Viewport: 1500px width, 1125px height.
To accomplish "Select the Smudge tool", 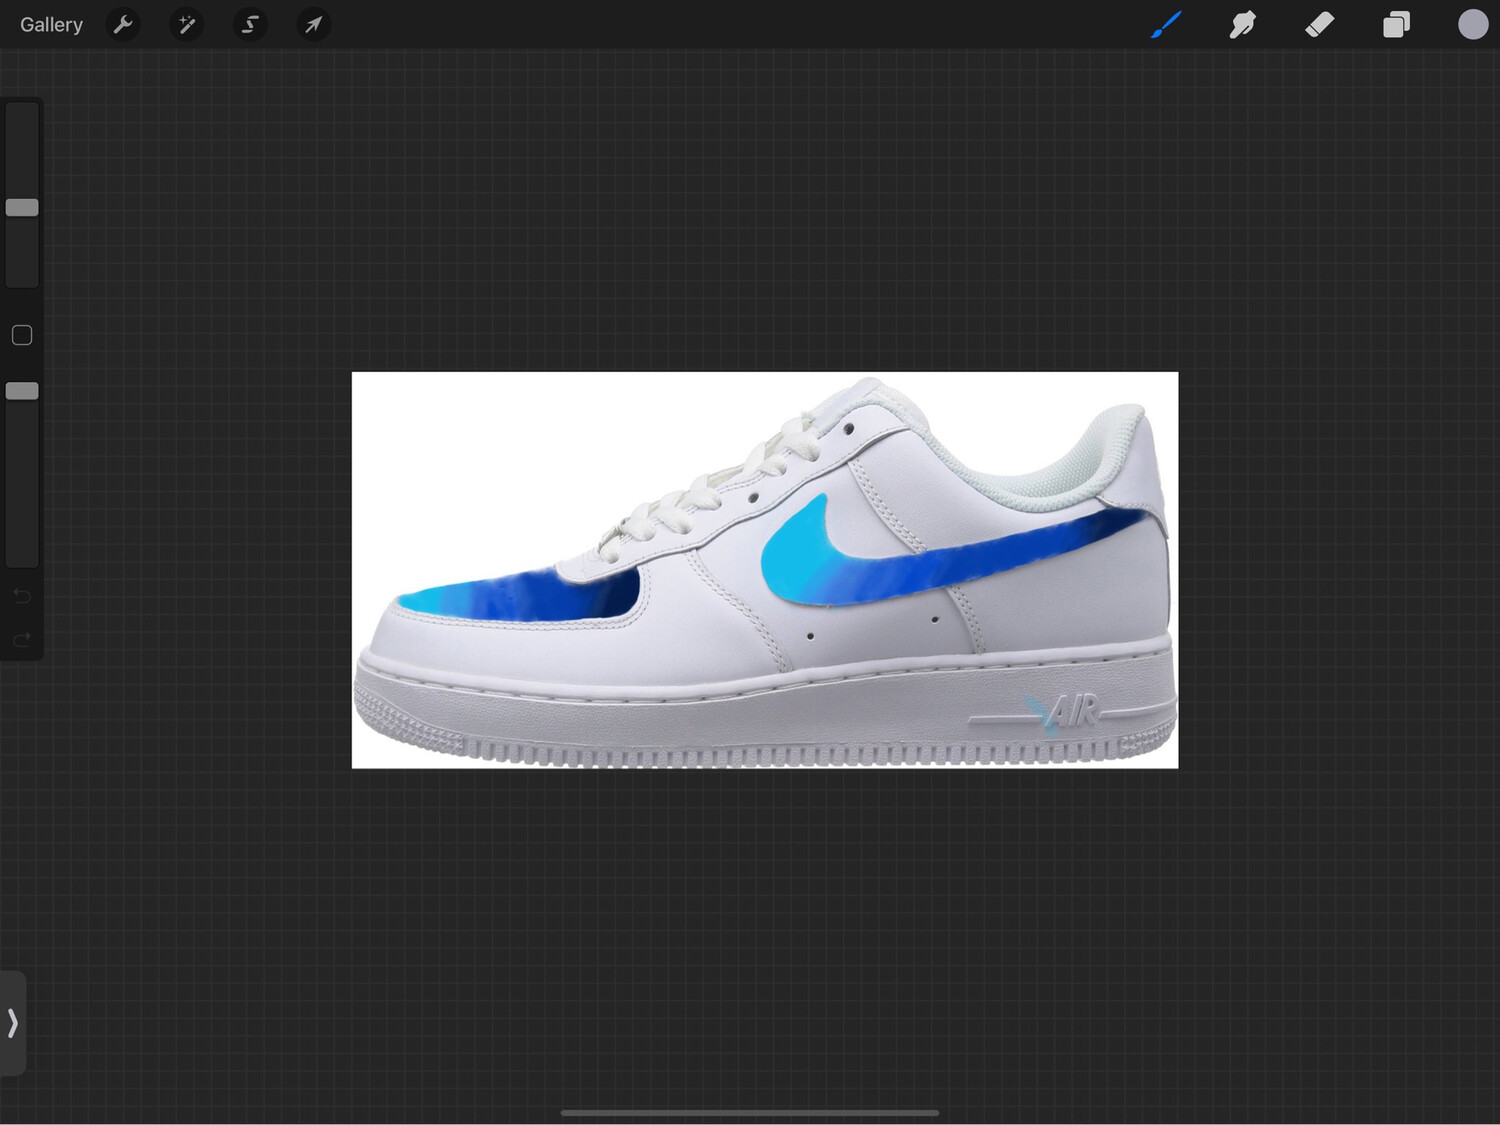I will (1242, 24).
